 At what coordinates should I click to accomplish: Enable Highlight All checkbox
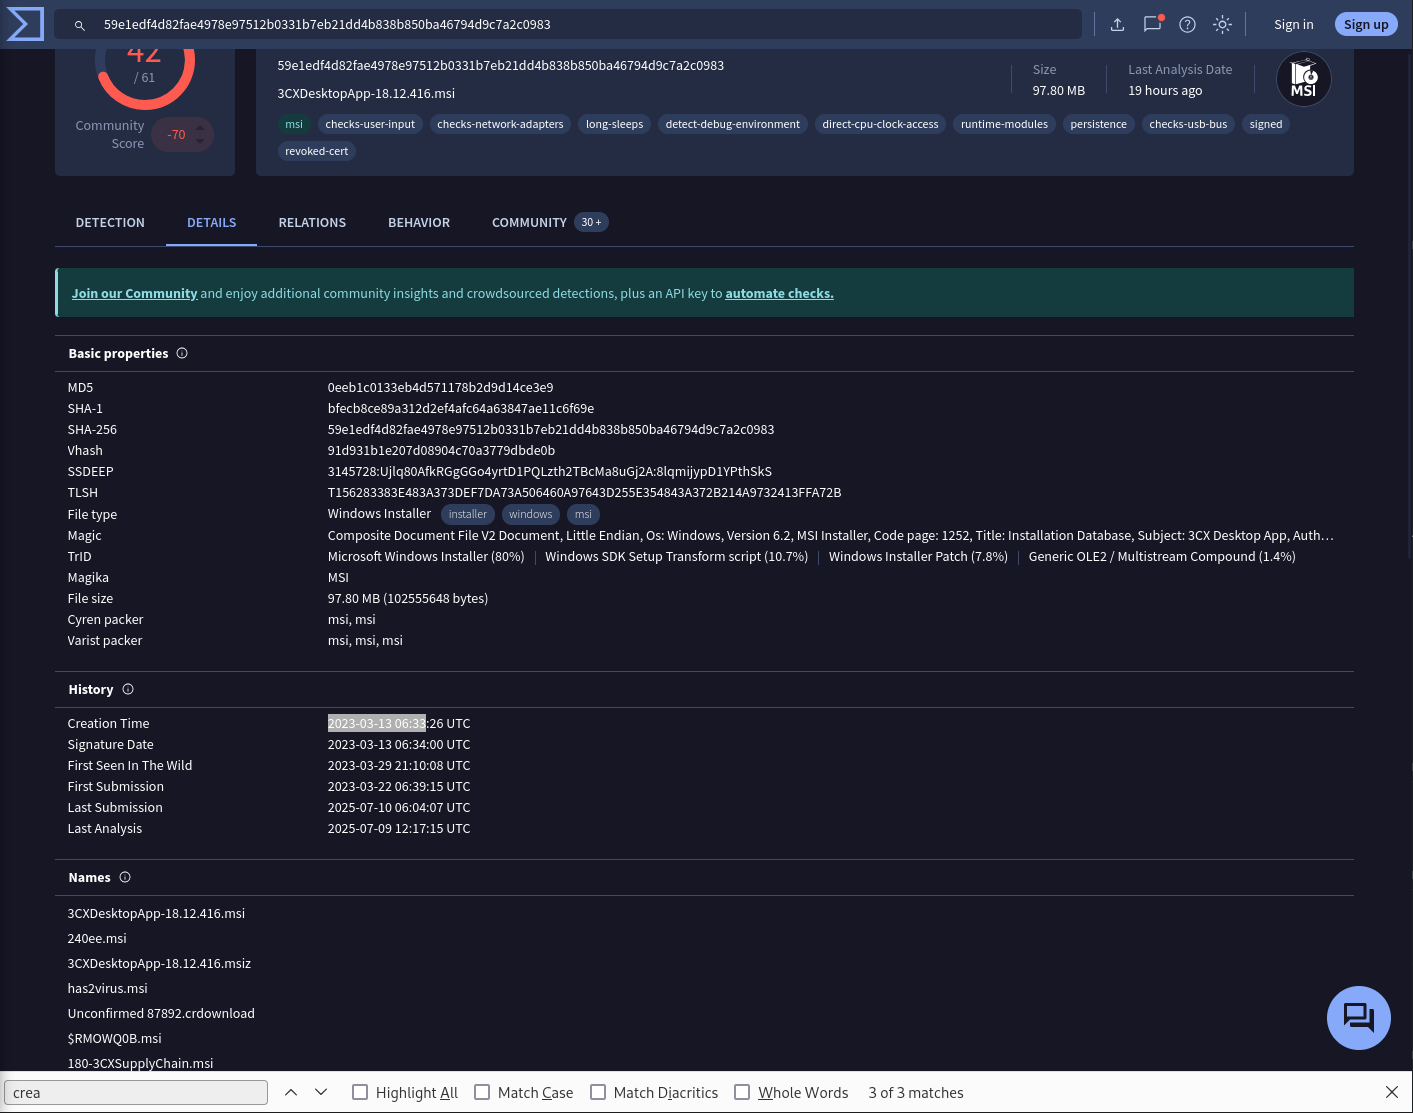[x=360, y=1092]
